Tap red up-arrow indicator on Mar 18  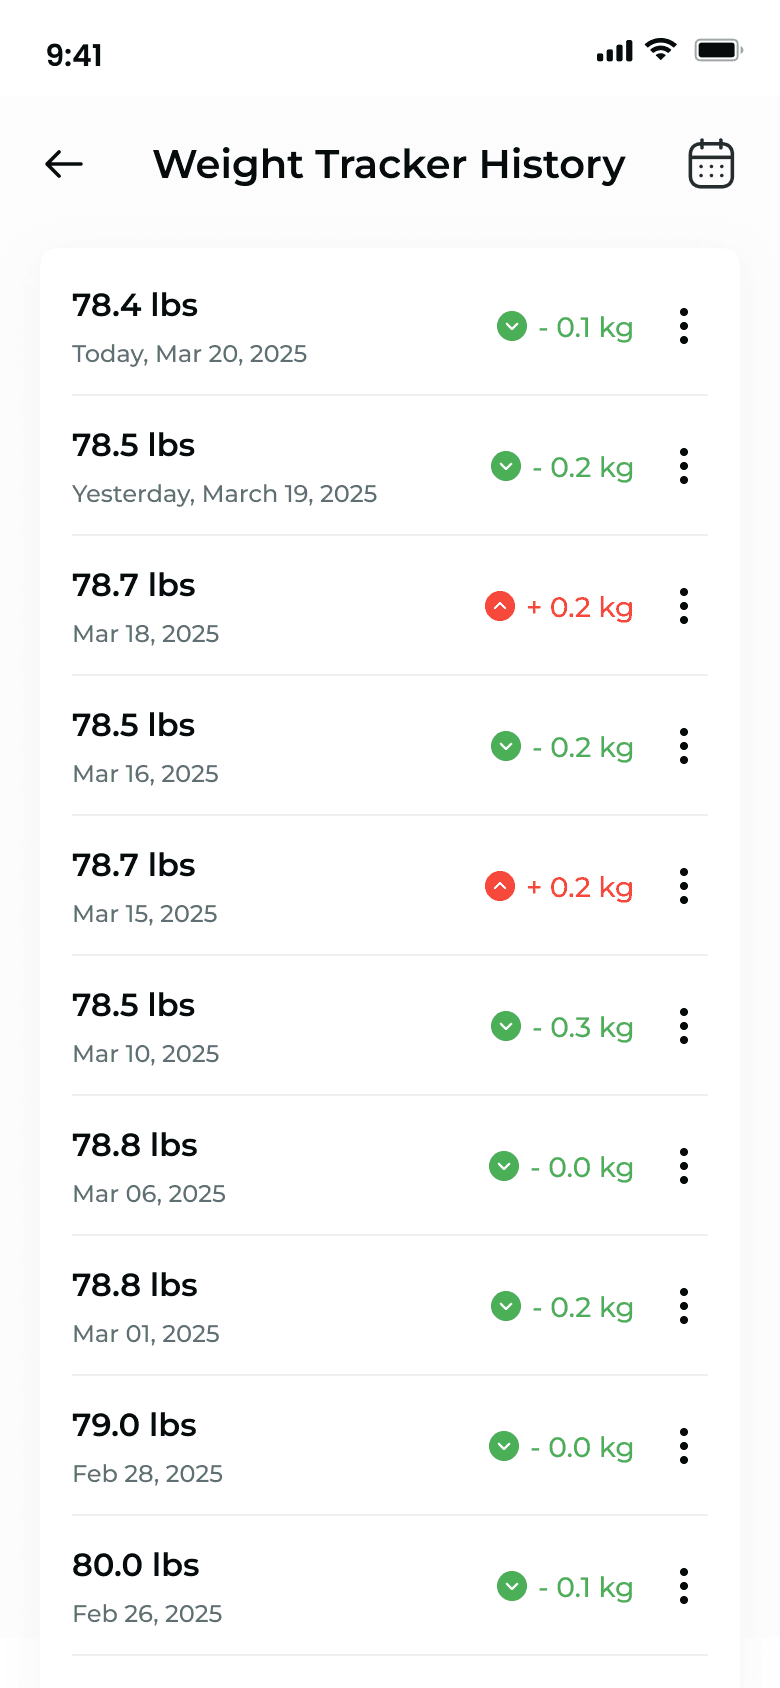click(500, 606)
